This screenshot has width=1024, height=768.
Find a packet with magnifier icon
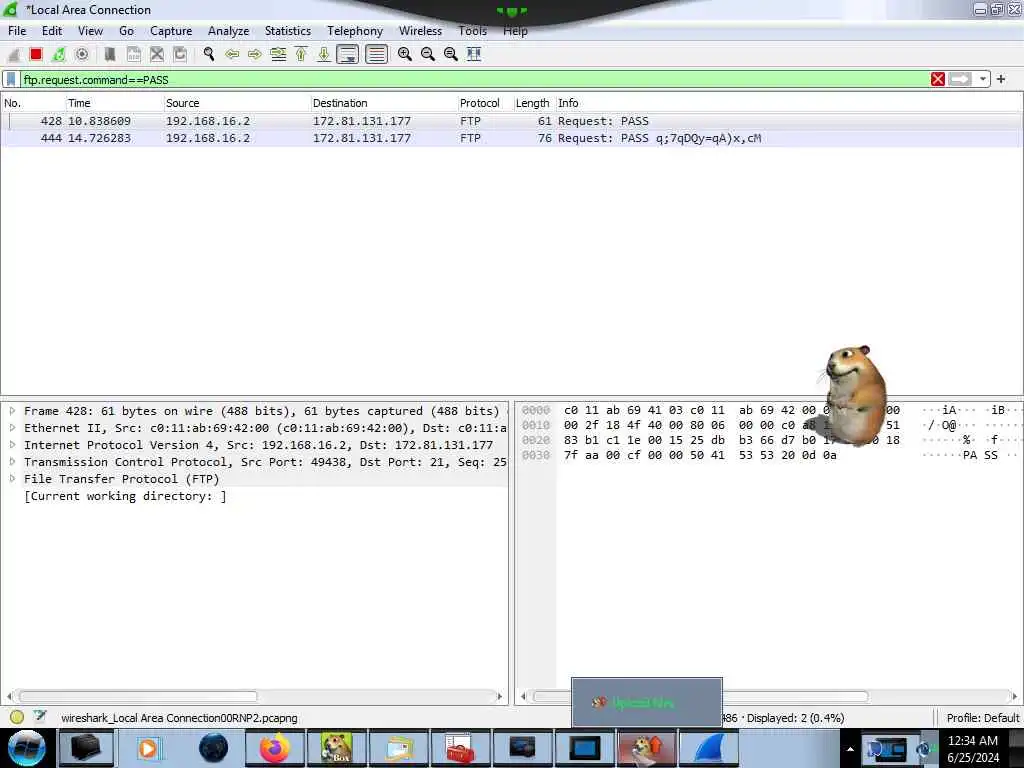(x=209, y=54)
